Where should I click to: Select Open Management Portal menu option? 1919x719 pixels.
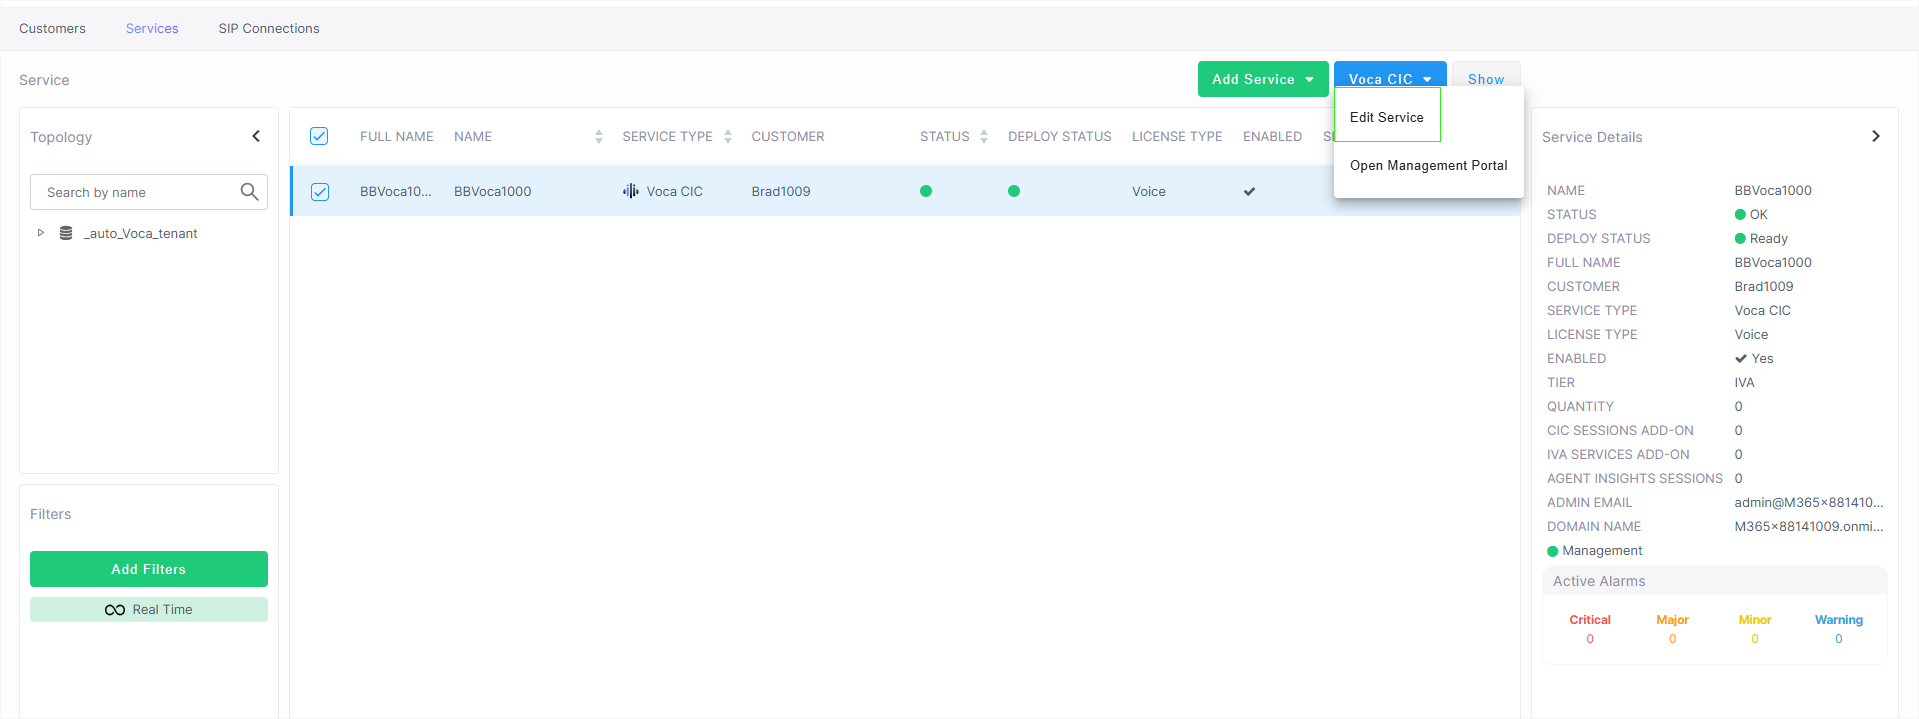1428,165
